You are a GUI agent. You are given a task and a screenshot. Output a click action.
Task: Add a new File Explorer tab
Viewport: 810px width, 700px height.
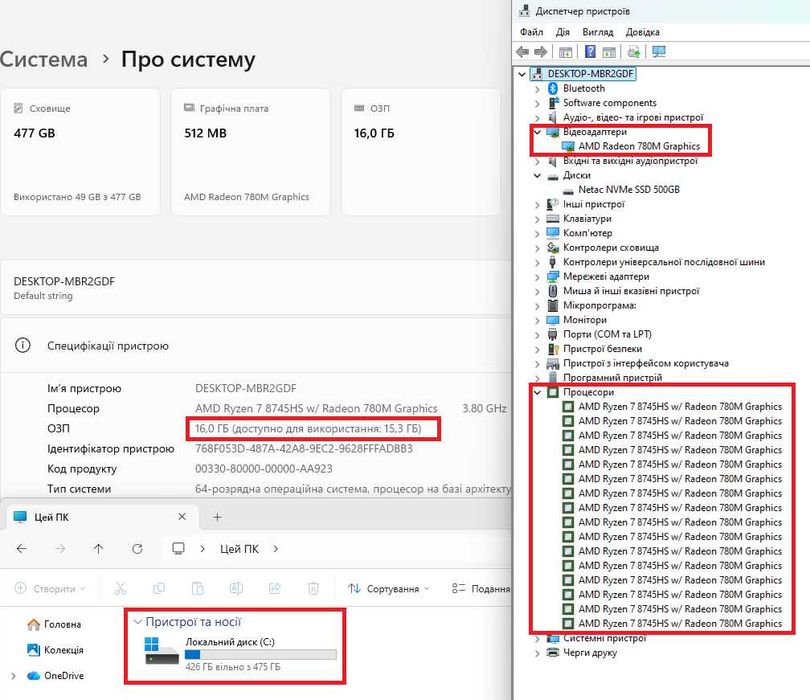pos(217,517)
